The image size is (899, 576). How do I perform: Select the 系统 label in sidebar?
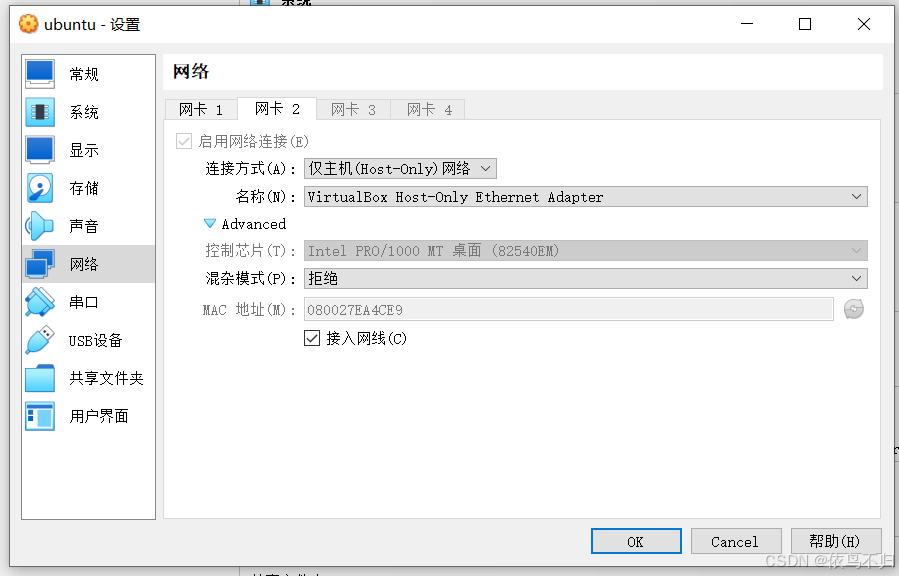tap(84, 112)
